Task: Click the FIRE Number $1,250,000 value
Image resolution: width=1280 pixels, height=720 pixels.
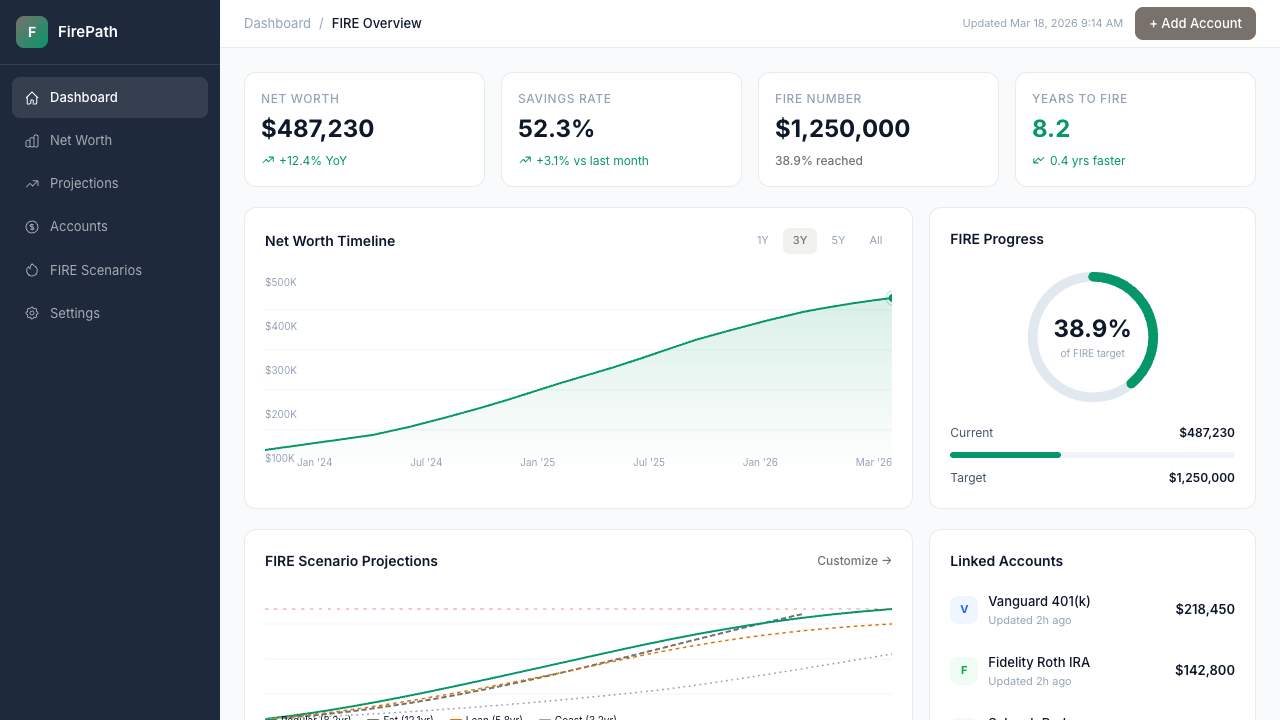Action: pyautogui.click(x=843, y=129)
